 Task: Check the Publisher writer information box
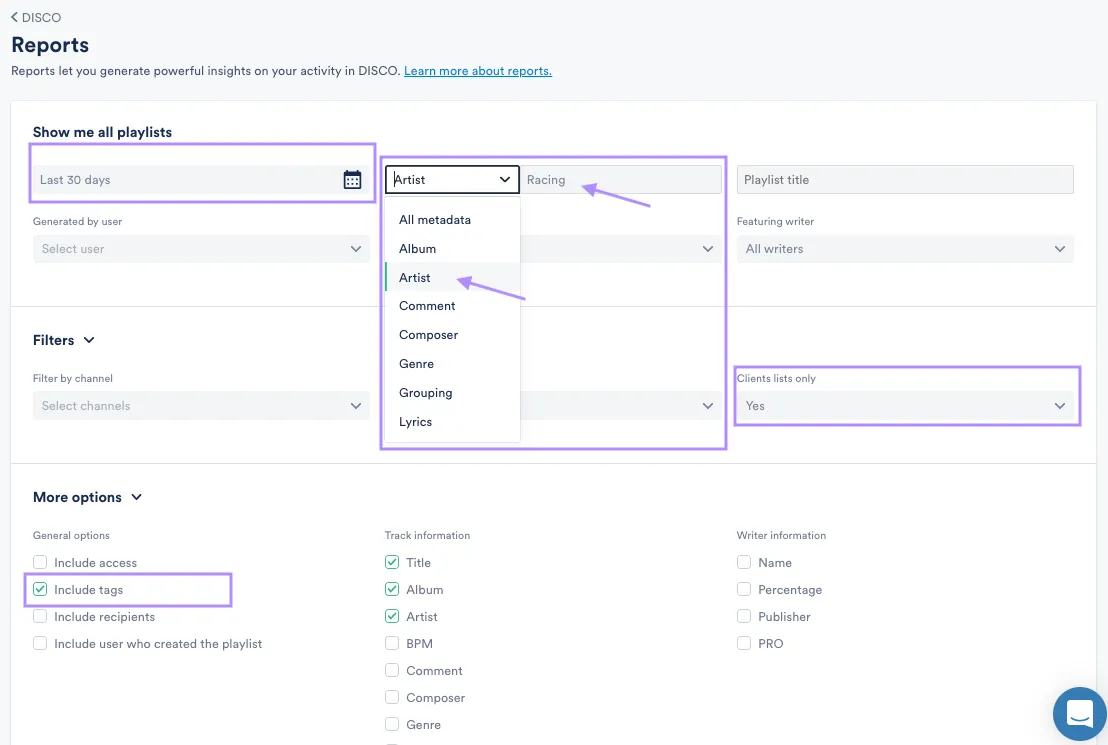pos(744,617)
